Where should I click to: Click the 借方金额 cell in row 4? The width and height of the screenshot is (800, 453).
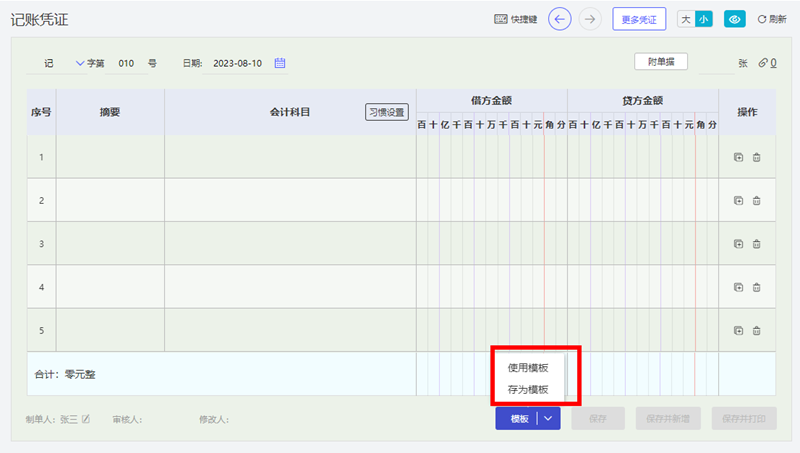point(492,287)
